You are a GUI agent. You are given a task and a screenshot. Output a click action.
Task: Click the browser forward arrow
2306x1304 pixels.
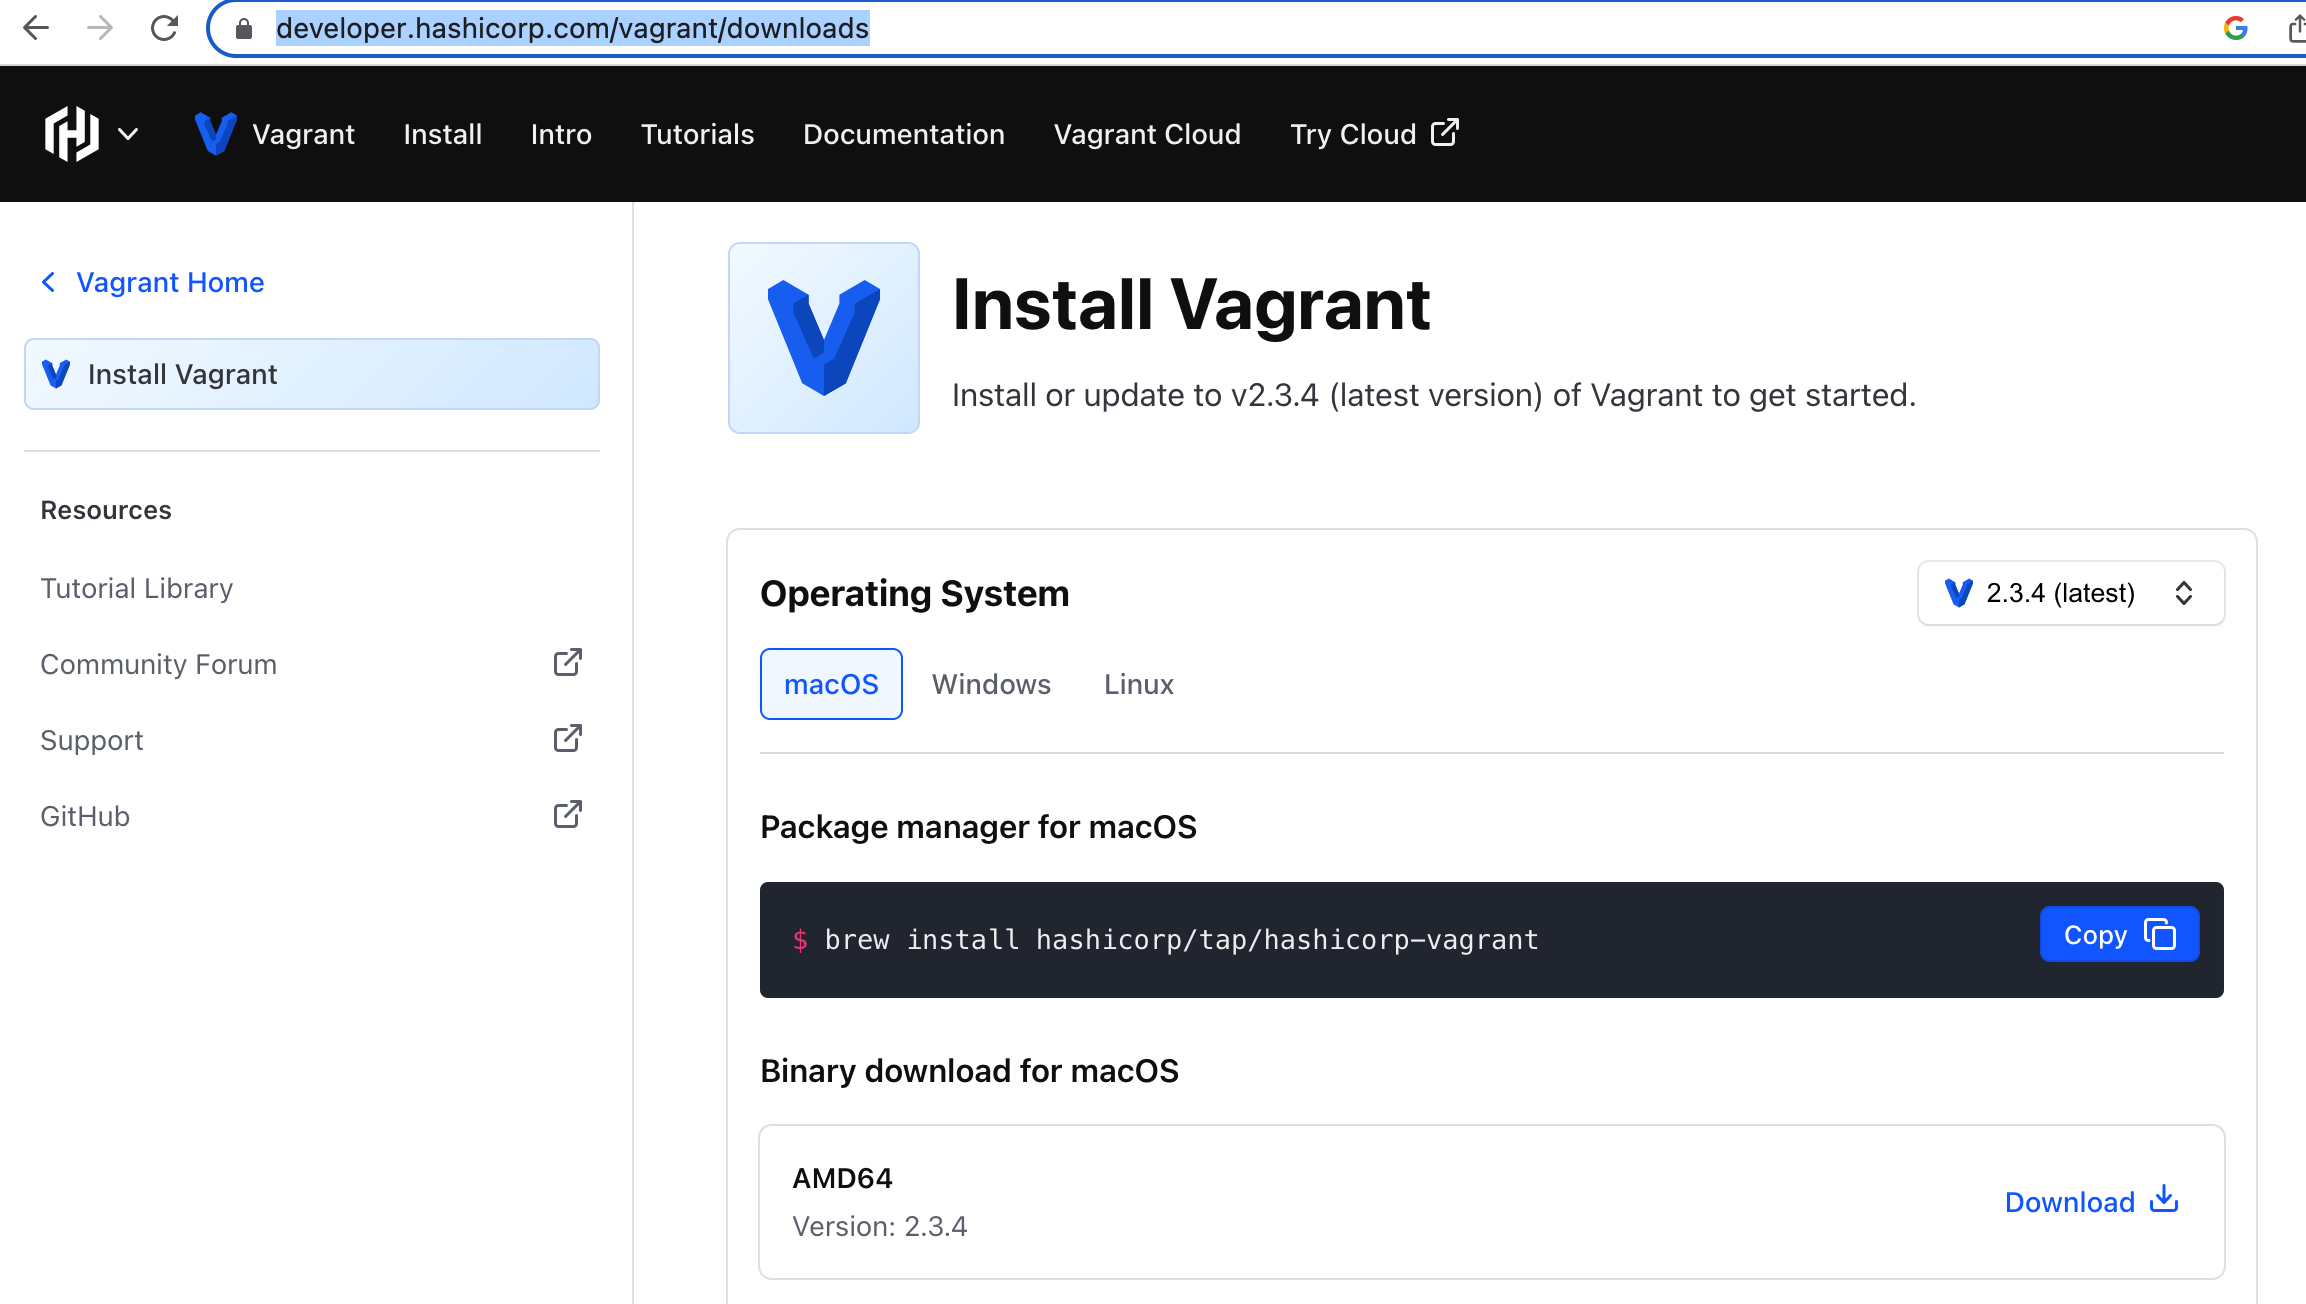pos(100,28)
